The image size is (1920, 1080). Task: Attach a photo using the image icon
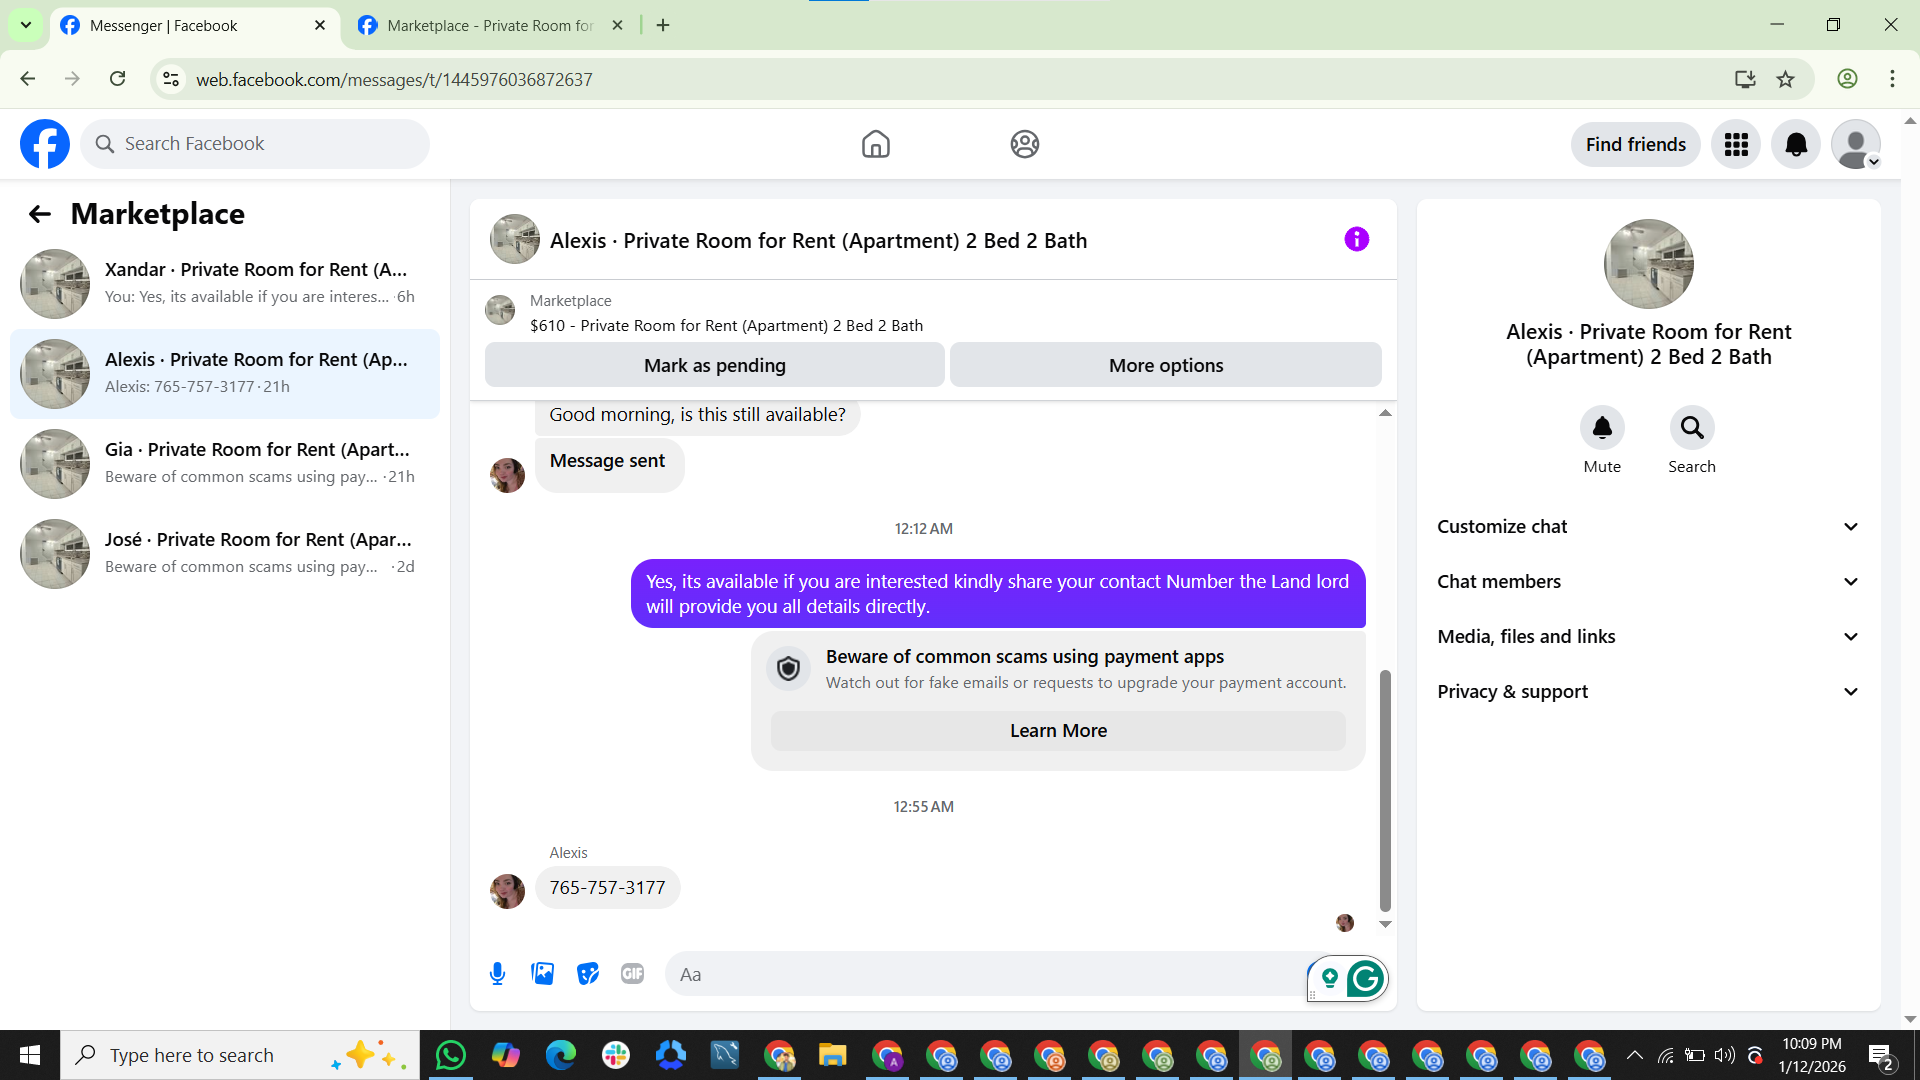point(542,974)
